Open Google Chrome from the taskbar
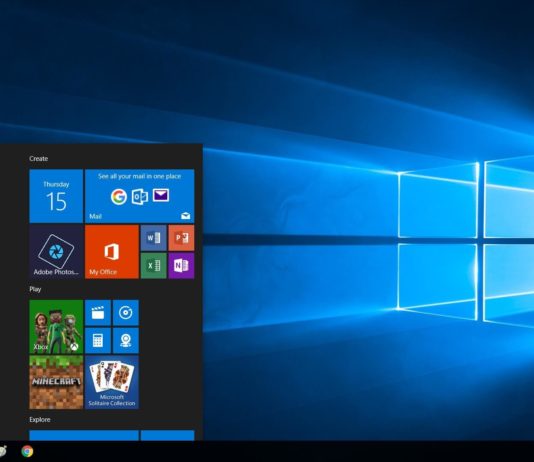 pyautogui.click(x=27, y=451)
